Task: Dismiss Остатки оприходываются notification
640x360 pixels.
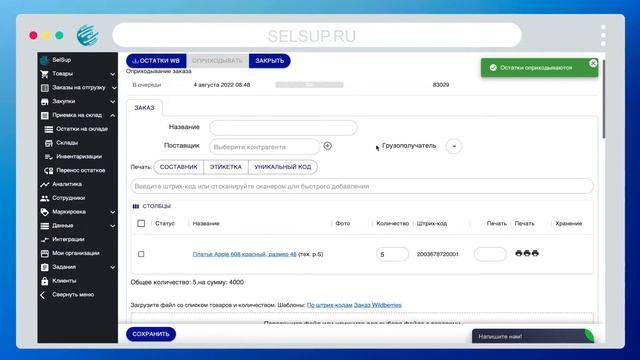Action: tap(593, 63)
